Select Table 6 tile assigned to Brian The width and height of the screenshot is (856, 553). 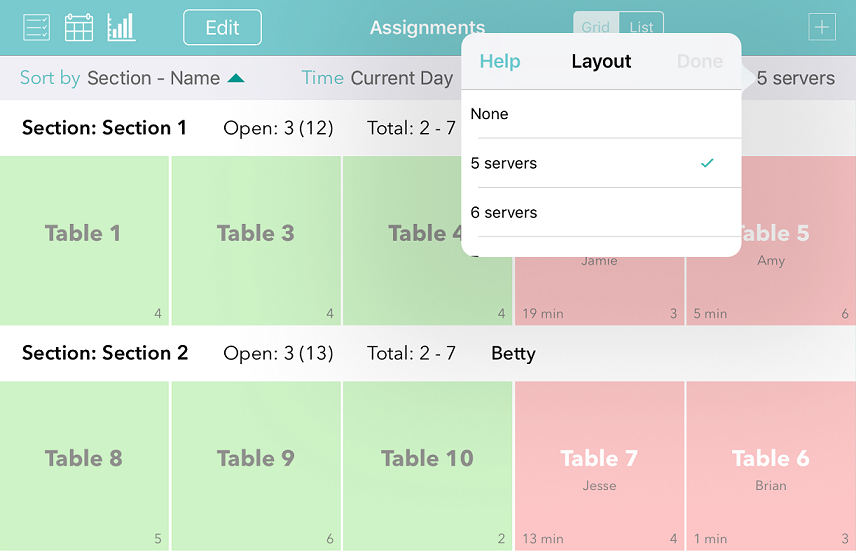tap(771, 466)
